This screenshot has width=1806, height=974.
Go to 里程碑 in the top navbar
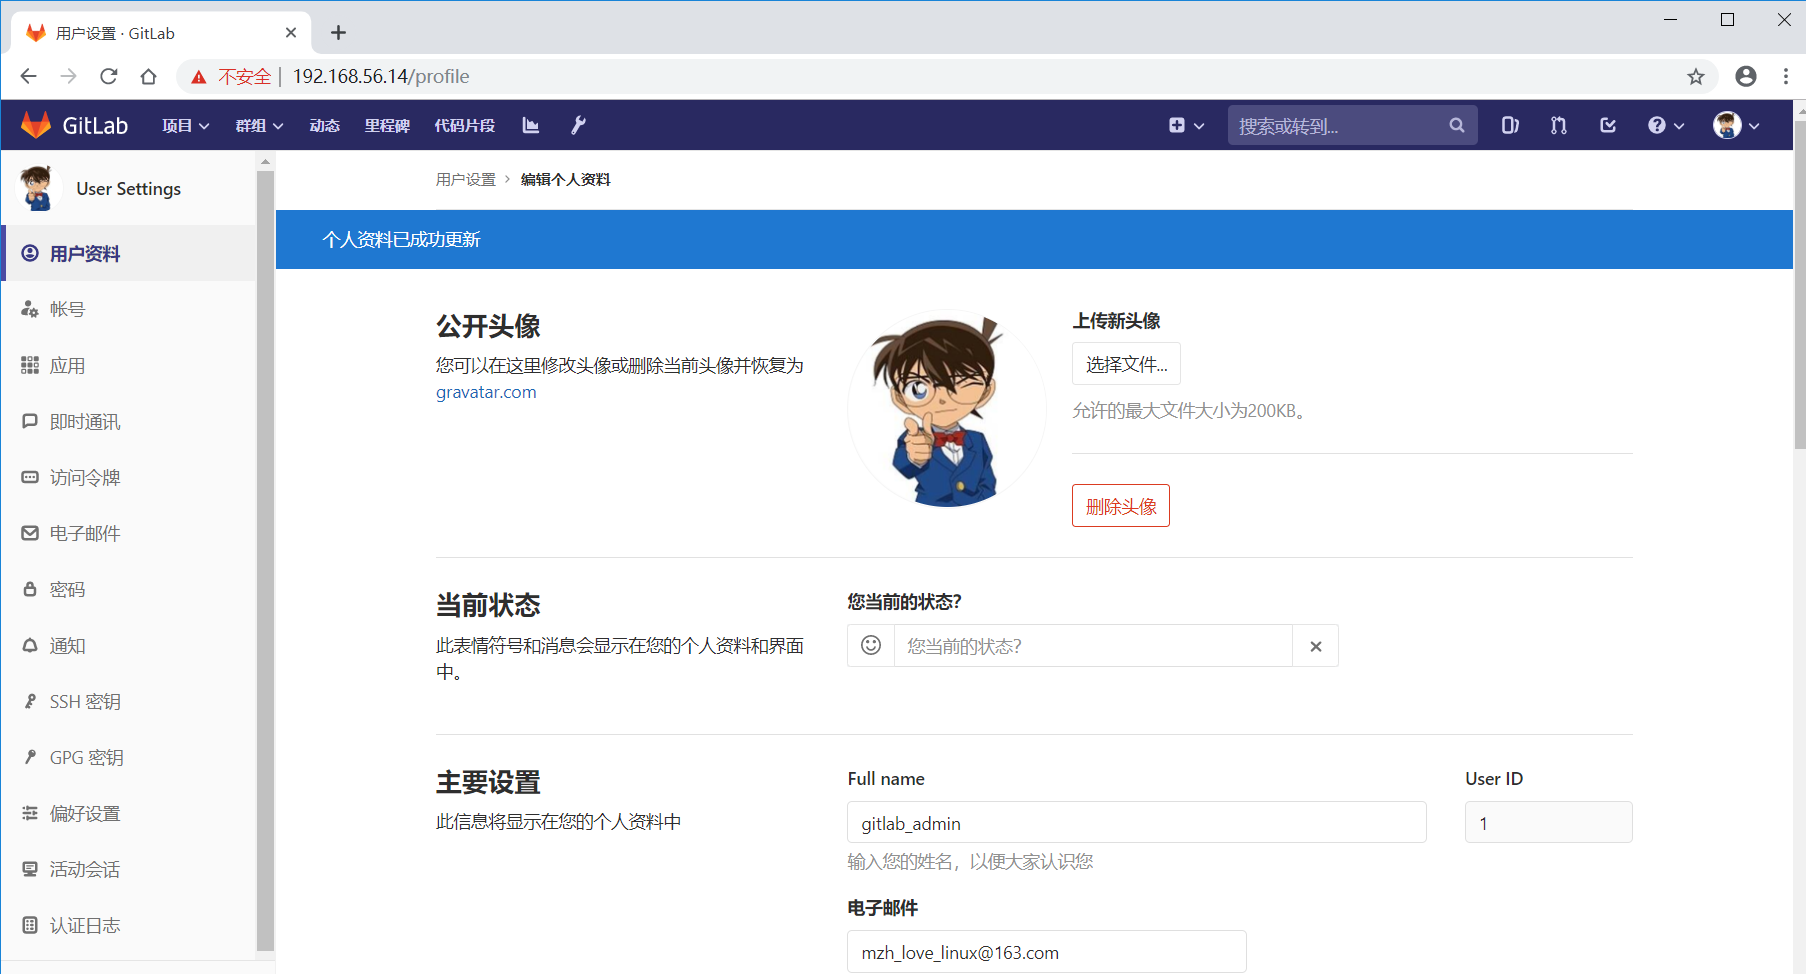click(387, 125)
